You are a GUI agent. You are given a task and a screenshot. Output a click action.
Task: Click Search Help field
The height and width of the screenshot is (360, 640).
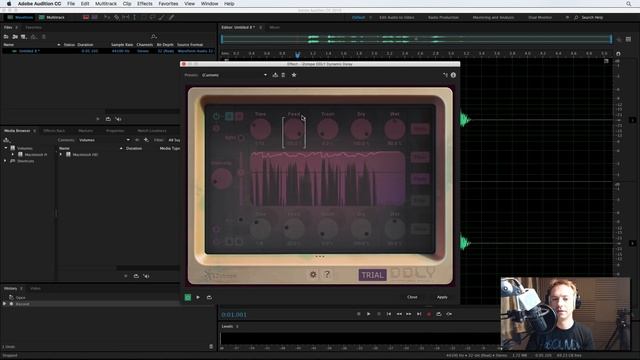pos(592,18)
